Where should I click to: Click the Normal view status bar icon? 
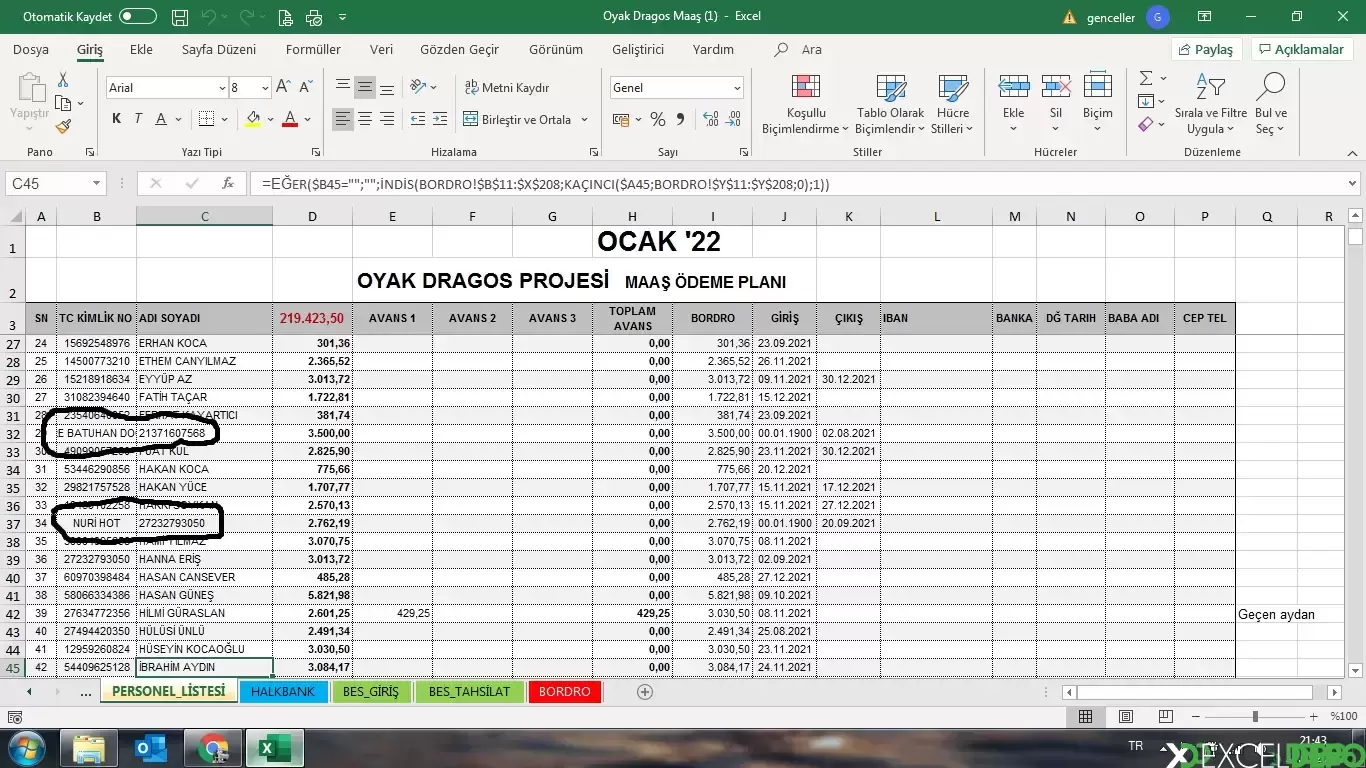(x=1086, y=717)
